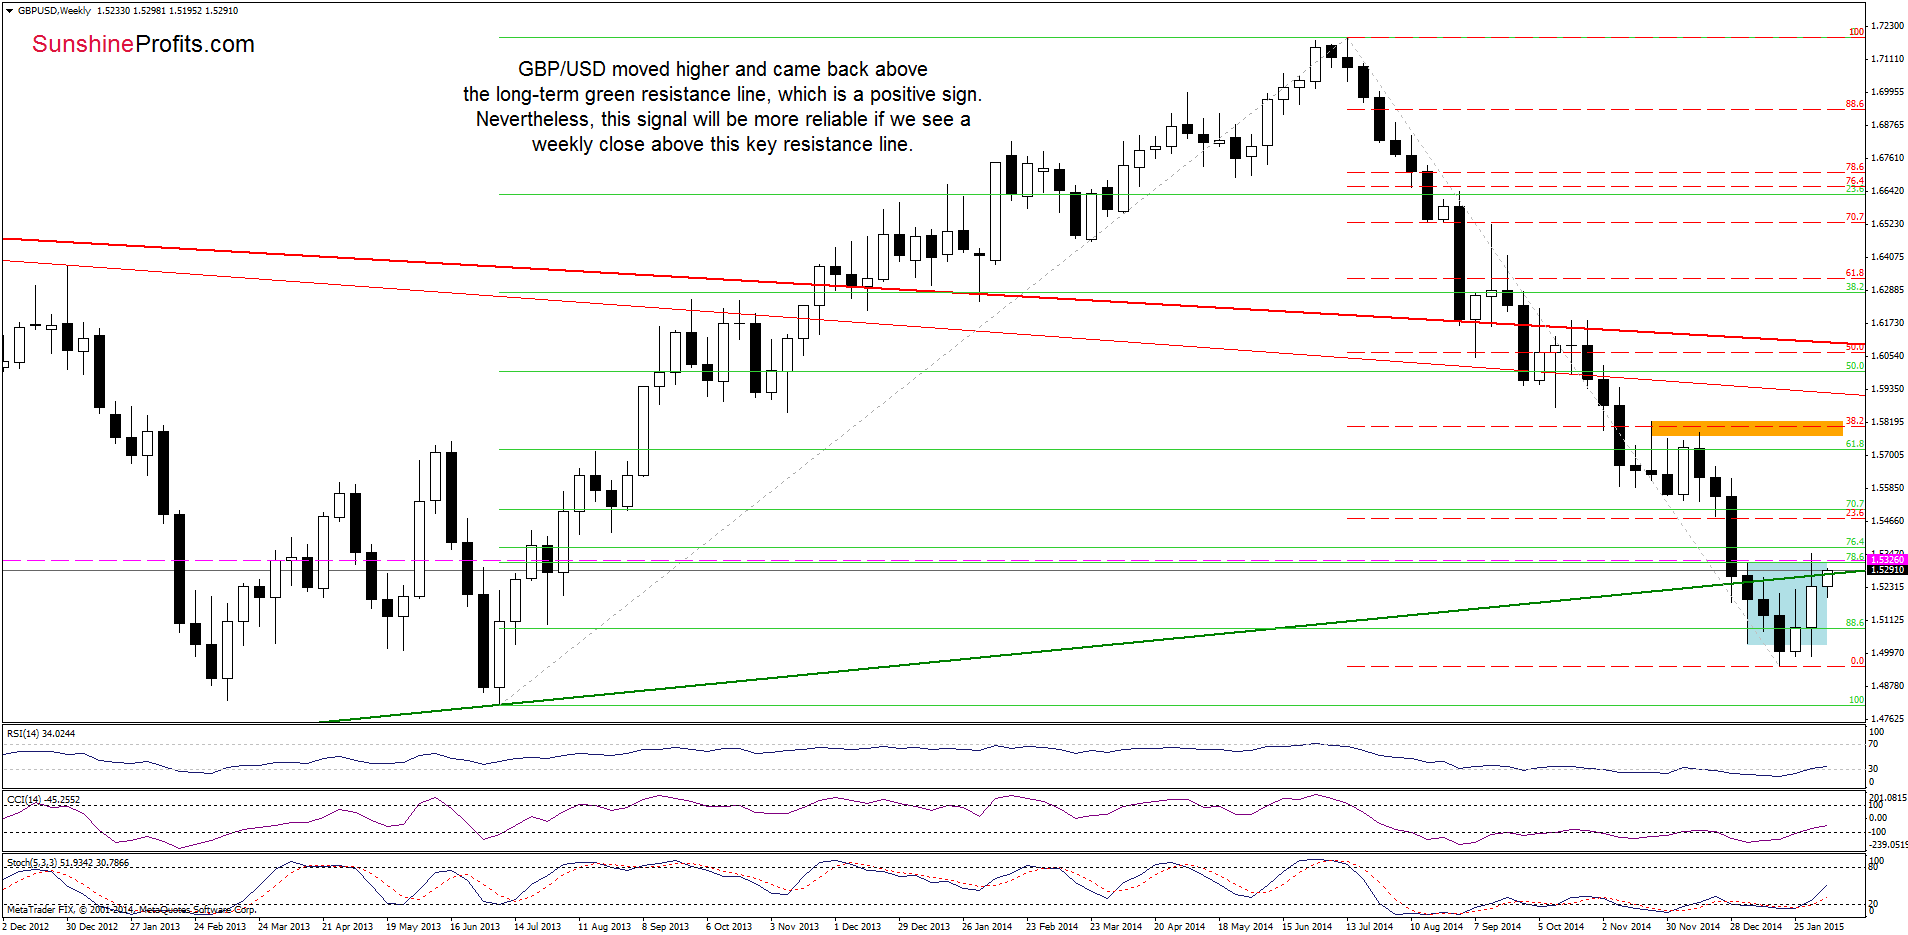Viewport: 1908px width, 935px height.
Task: Click the 1.52315 price axis label
Action: 1888,587
